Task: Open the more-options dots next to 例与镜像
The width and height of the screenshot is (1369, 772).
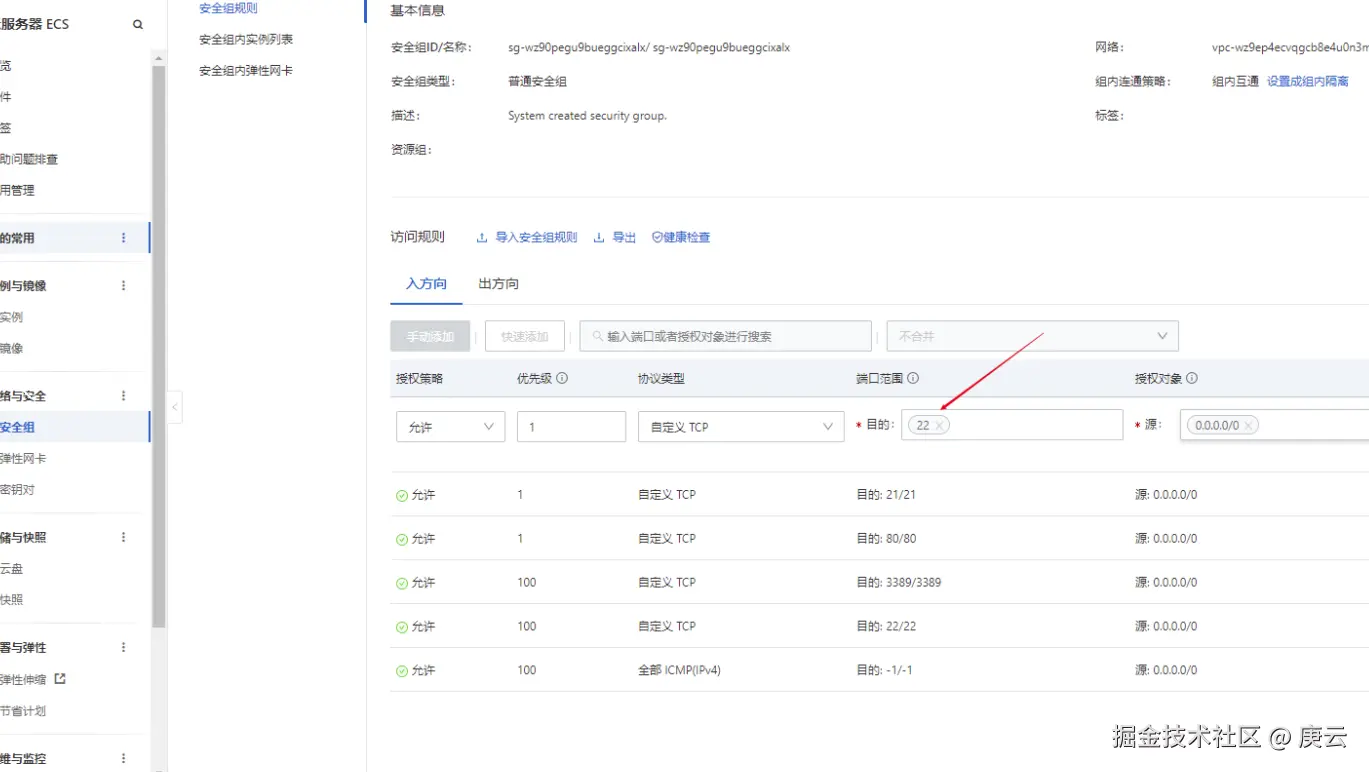Action: pos(124,285)
